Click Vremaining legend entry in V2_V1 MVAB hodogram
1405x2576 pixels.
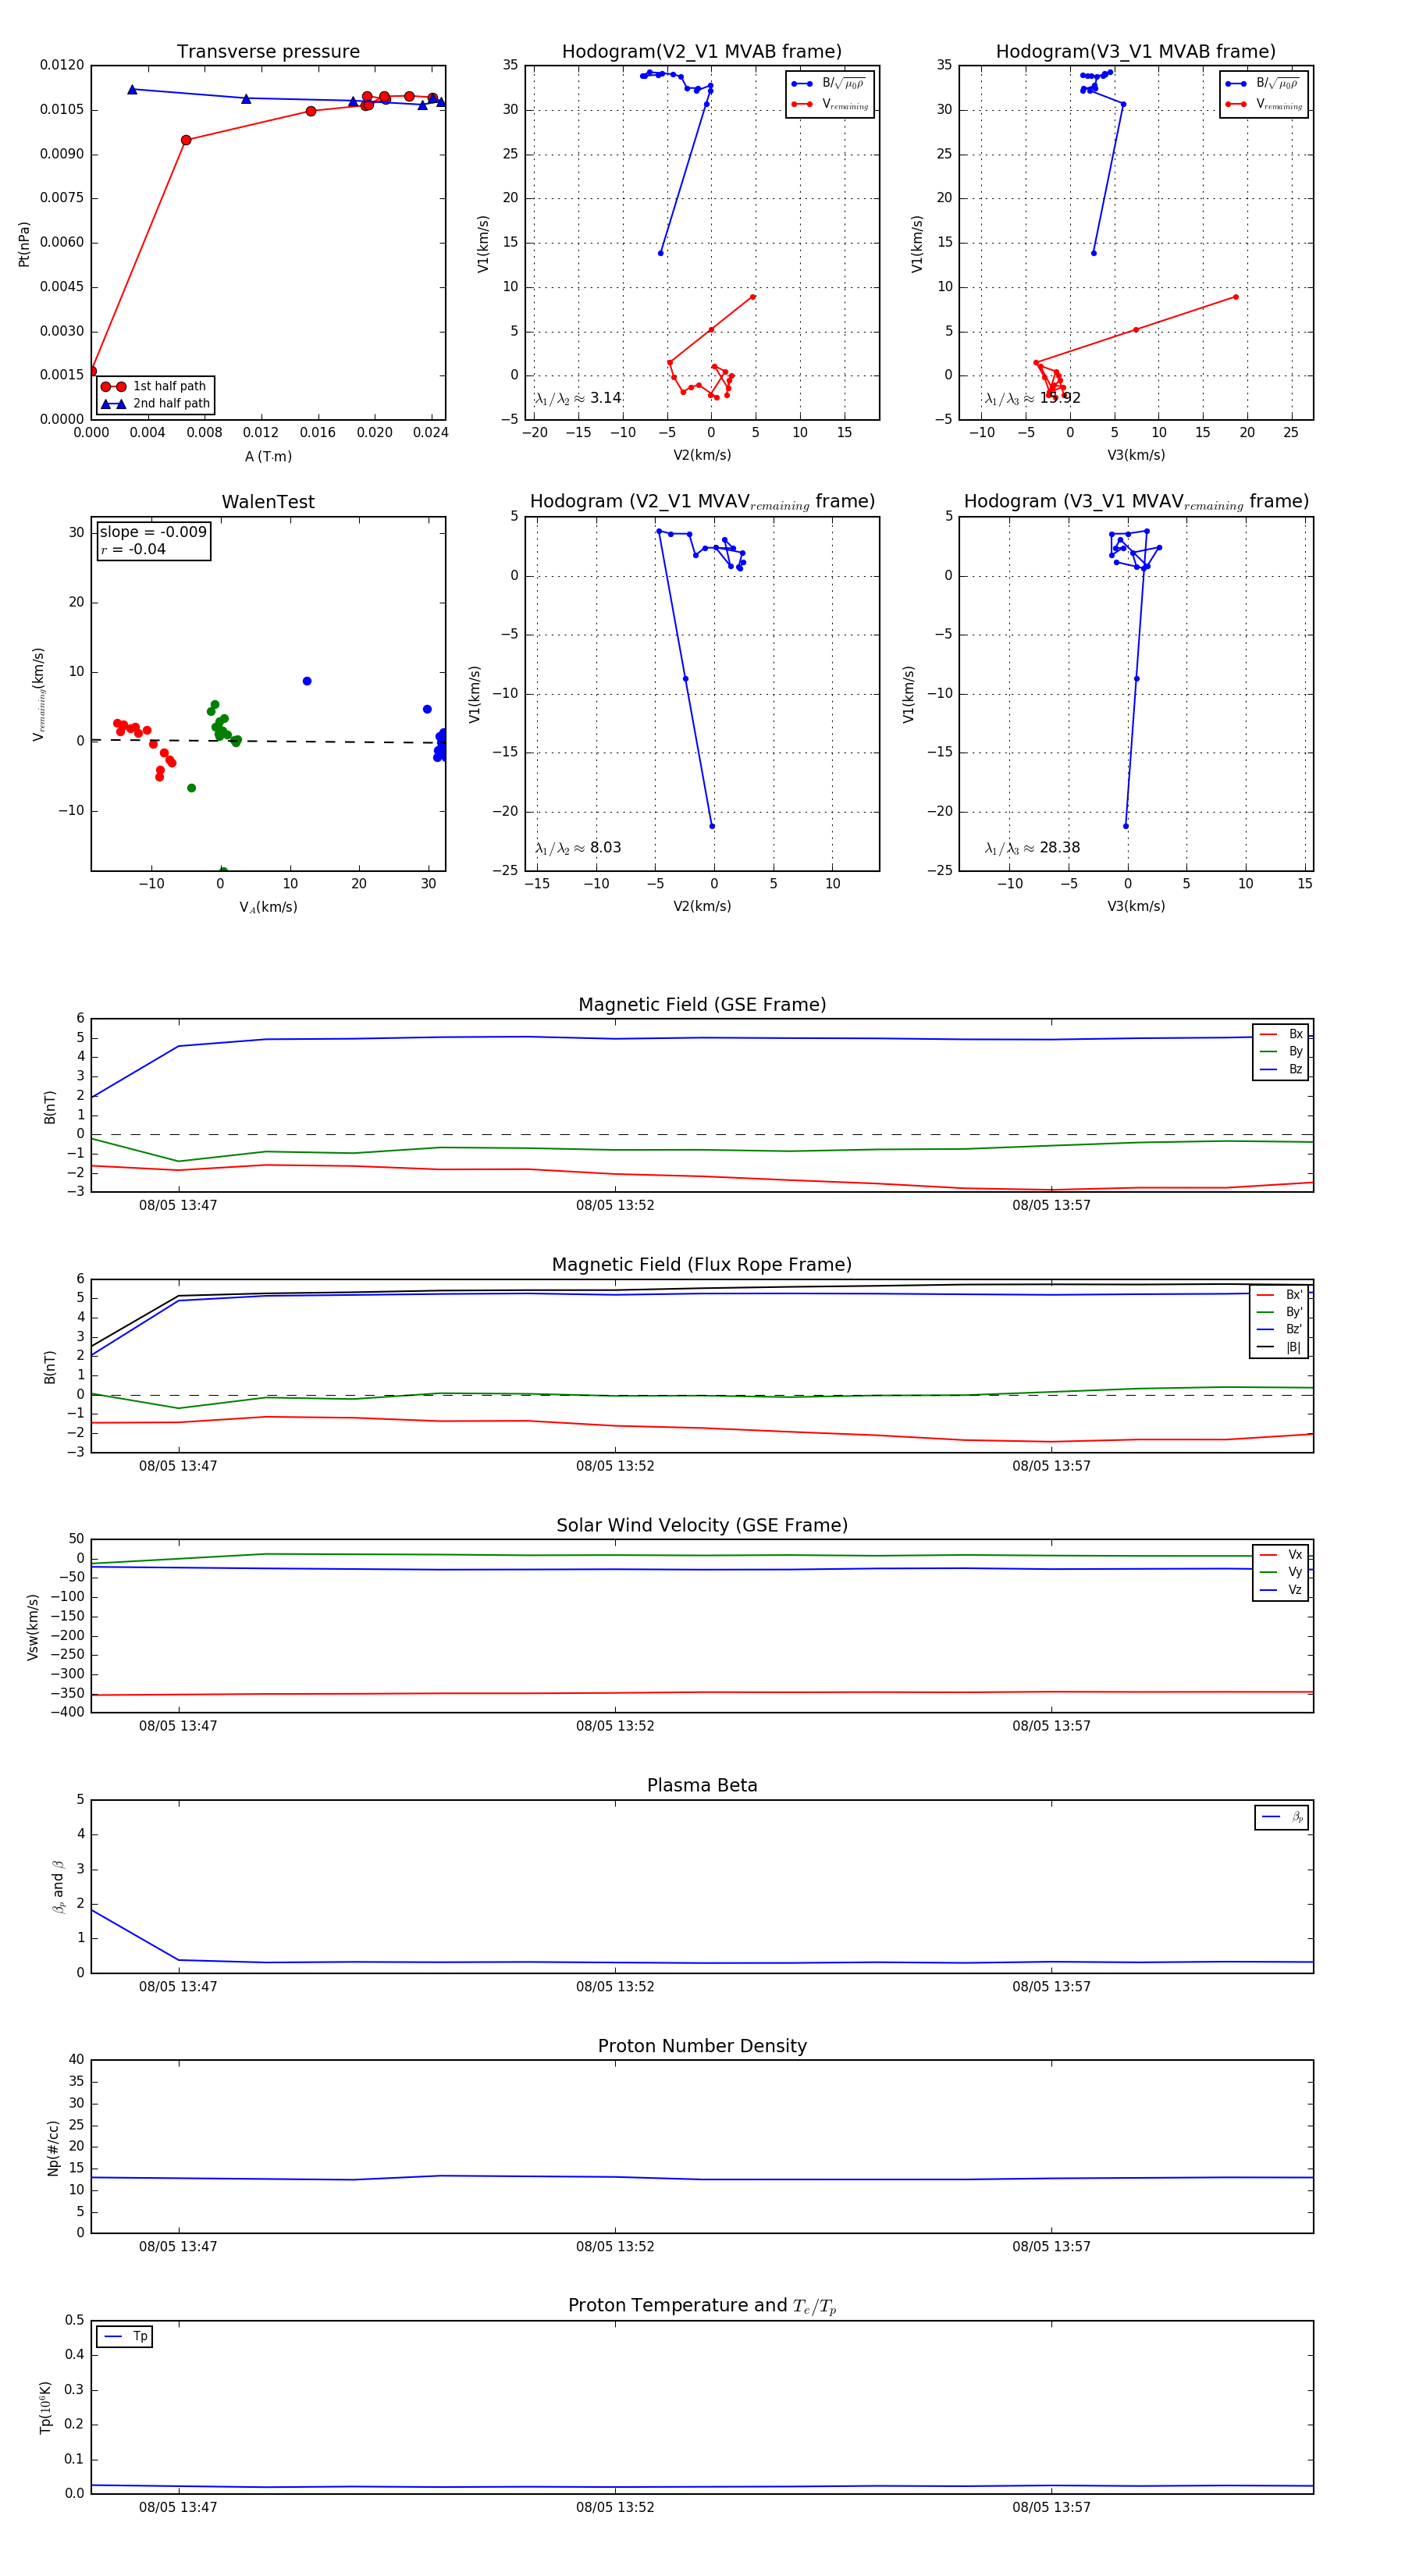point(829,104)
